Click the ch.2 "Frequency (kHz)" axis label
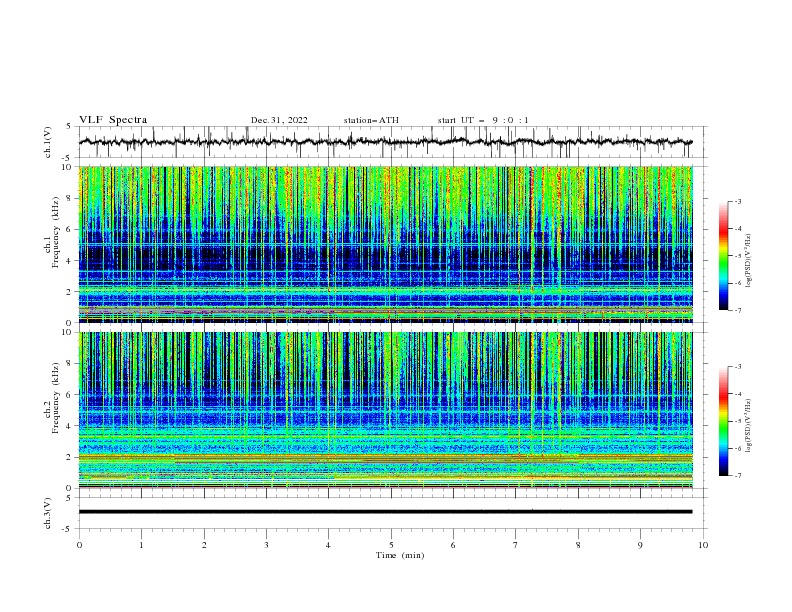Image resolution: width=792 pixels, height=612 pixels. (x=56, y=398)
